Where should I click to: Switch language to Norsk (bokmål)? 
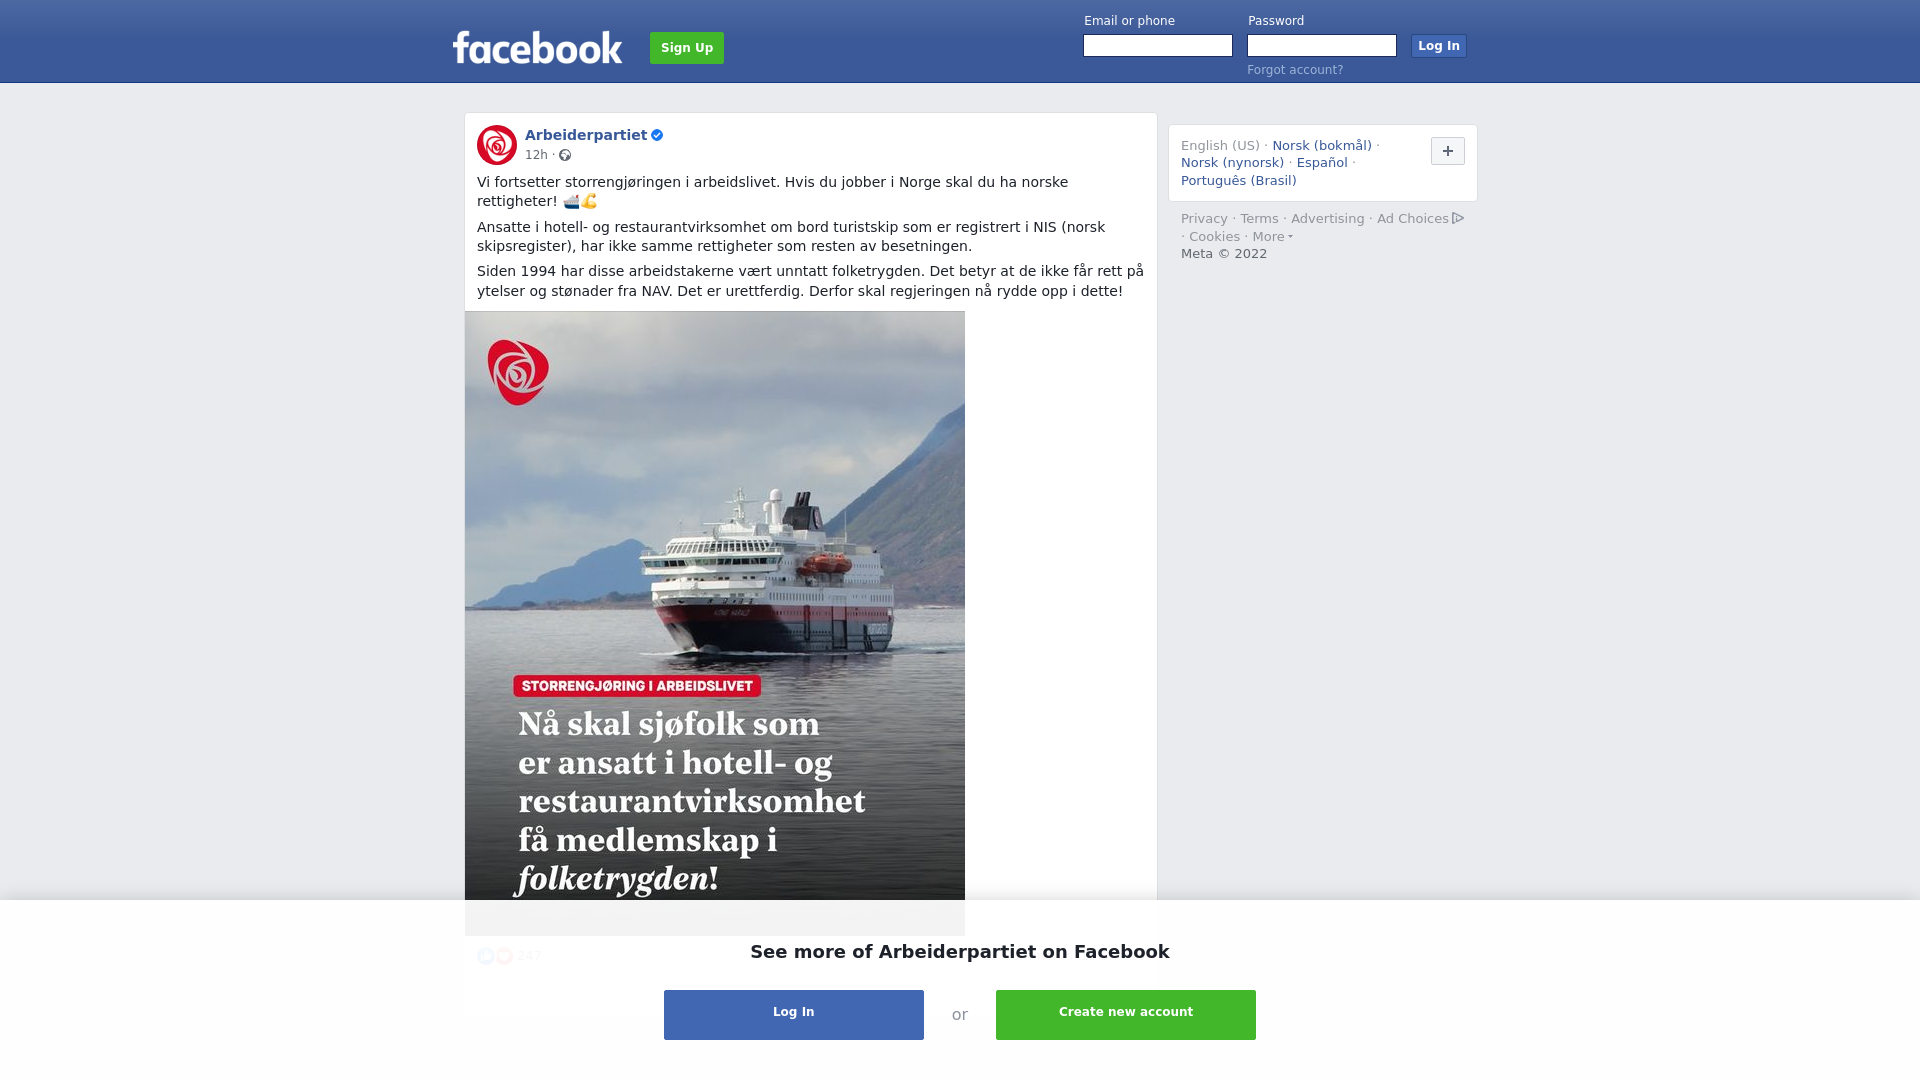pyautogui.click(x=1322, y=146)
